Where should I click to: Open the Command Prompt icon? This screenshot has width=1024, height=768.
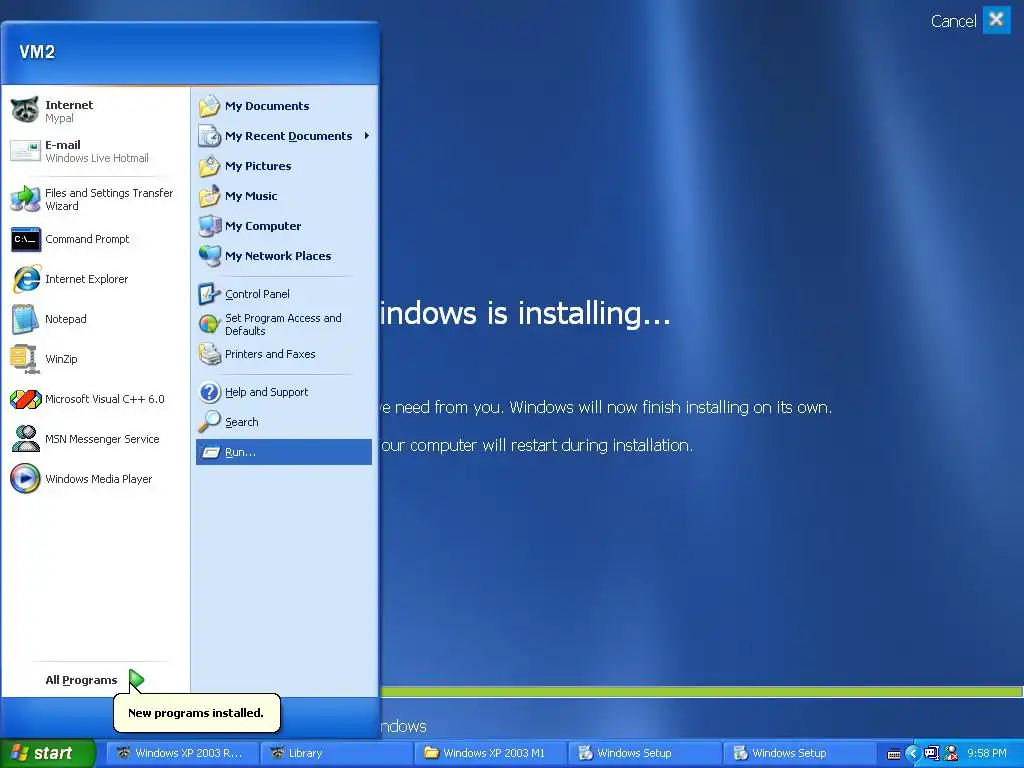(25, 239)
